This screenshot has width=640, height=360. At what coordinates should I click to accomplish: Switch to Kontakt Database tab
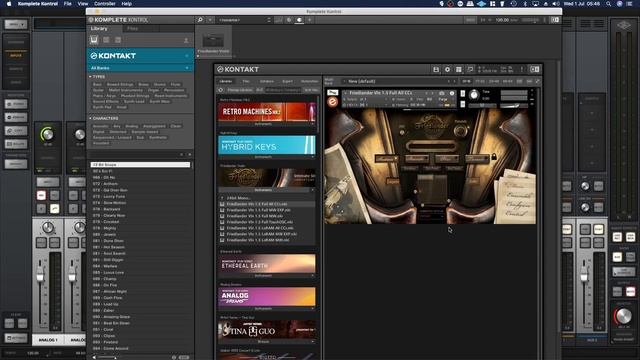[x=267, y=81]
